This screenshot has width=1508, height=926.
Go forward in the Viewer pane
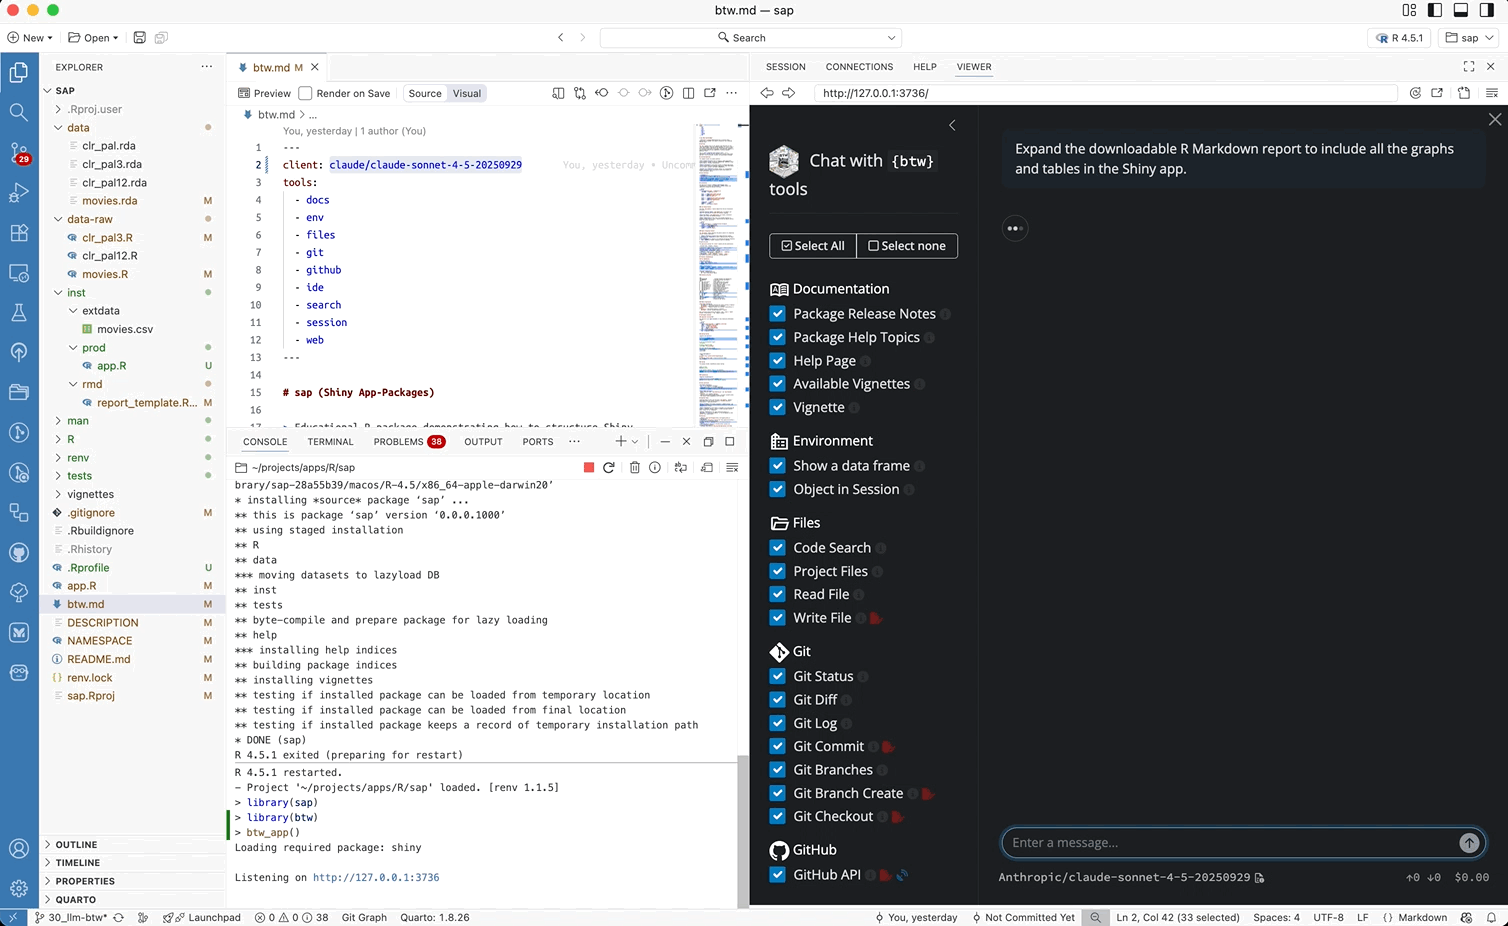789,93
